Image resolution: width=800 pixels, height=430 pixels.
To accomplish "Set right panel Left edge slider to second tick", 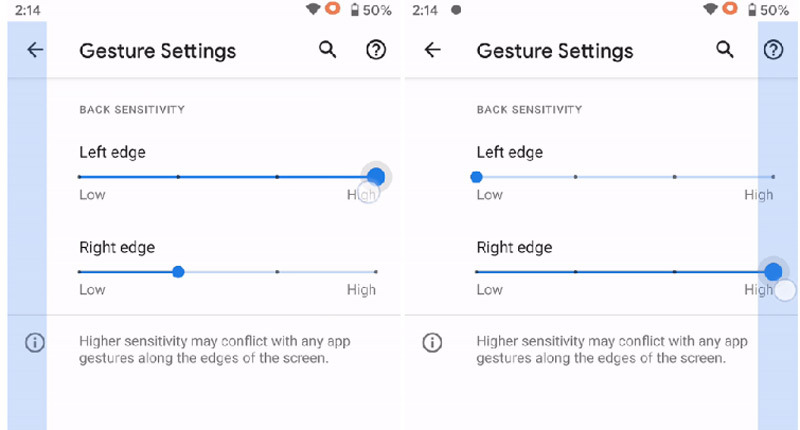I will pos(576,177).
